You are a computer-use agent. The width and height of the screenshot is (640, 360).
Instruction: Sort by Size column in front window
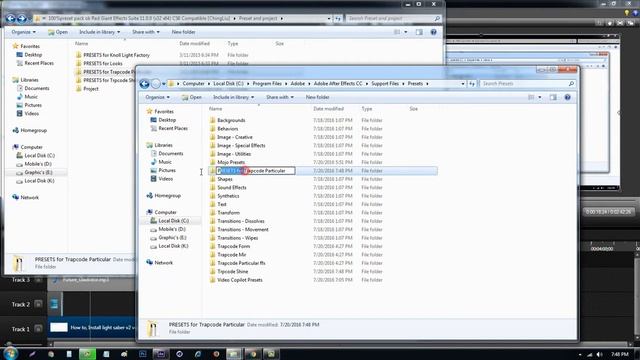click(x=413, y=109)
